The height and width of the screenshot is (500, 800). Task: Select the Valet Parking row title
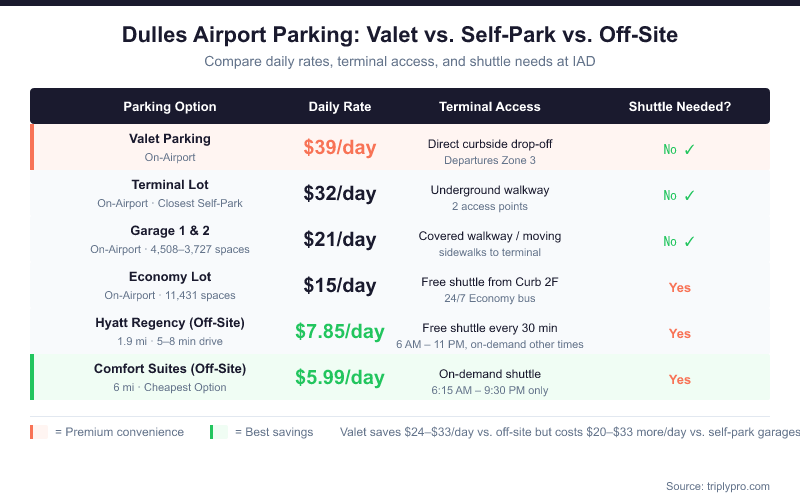coord(170,139)
